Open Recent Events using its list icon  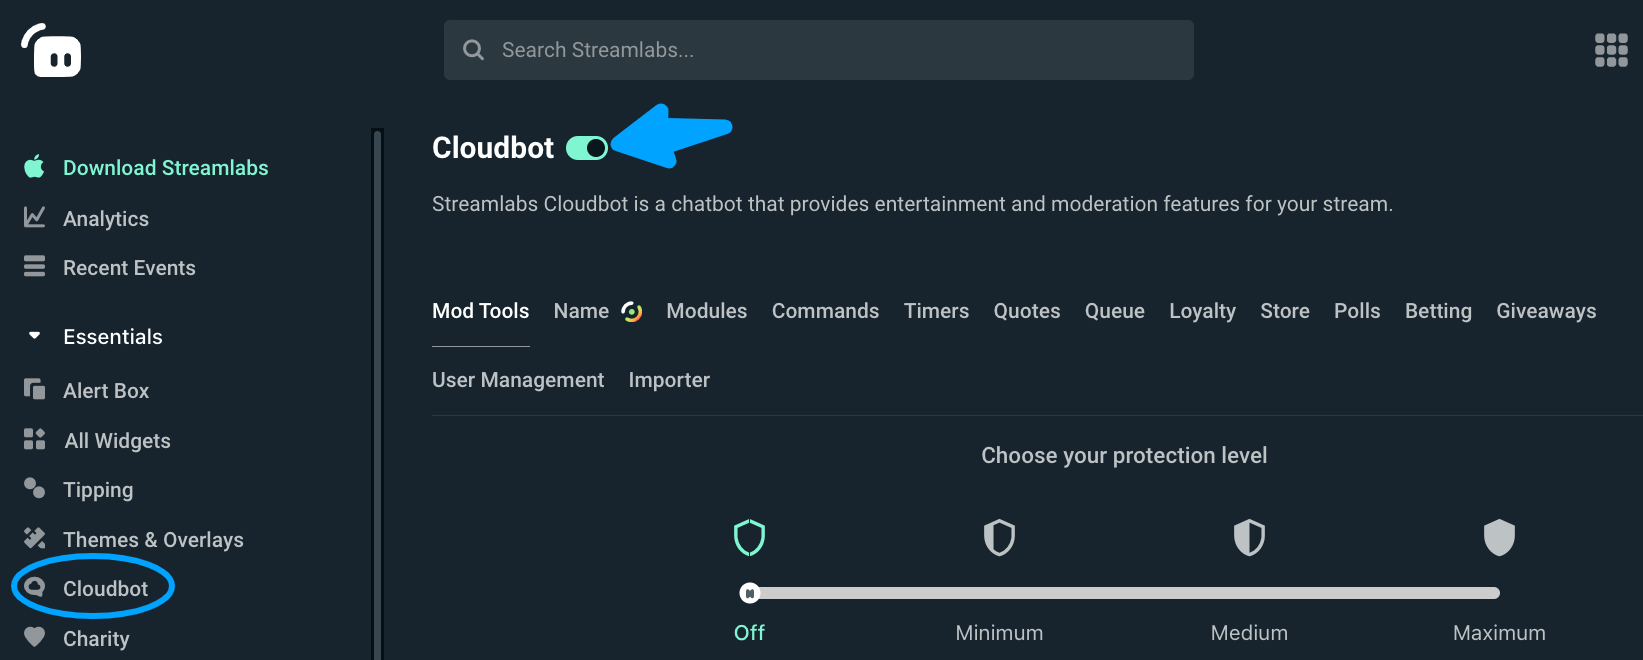(34, 267)
